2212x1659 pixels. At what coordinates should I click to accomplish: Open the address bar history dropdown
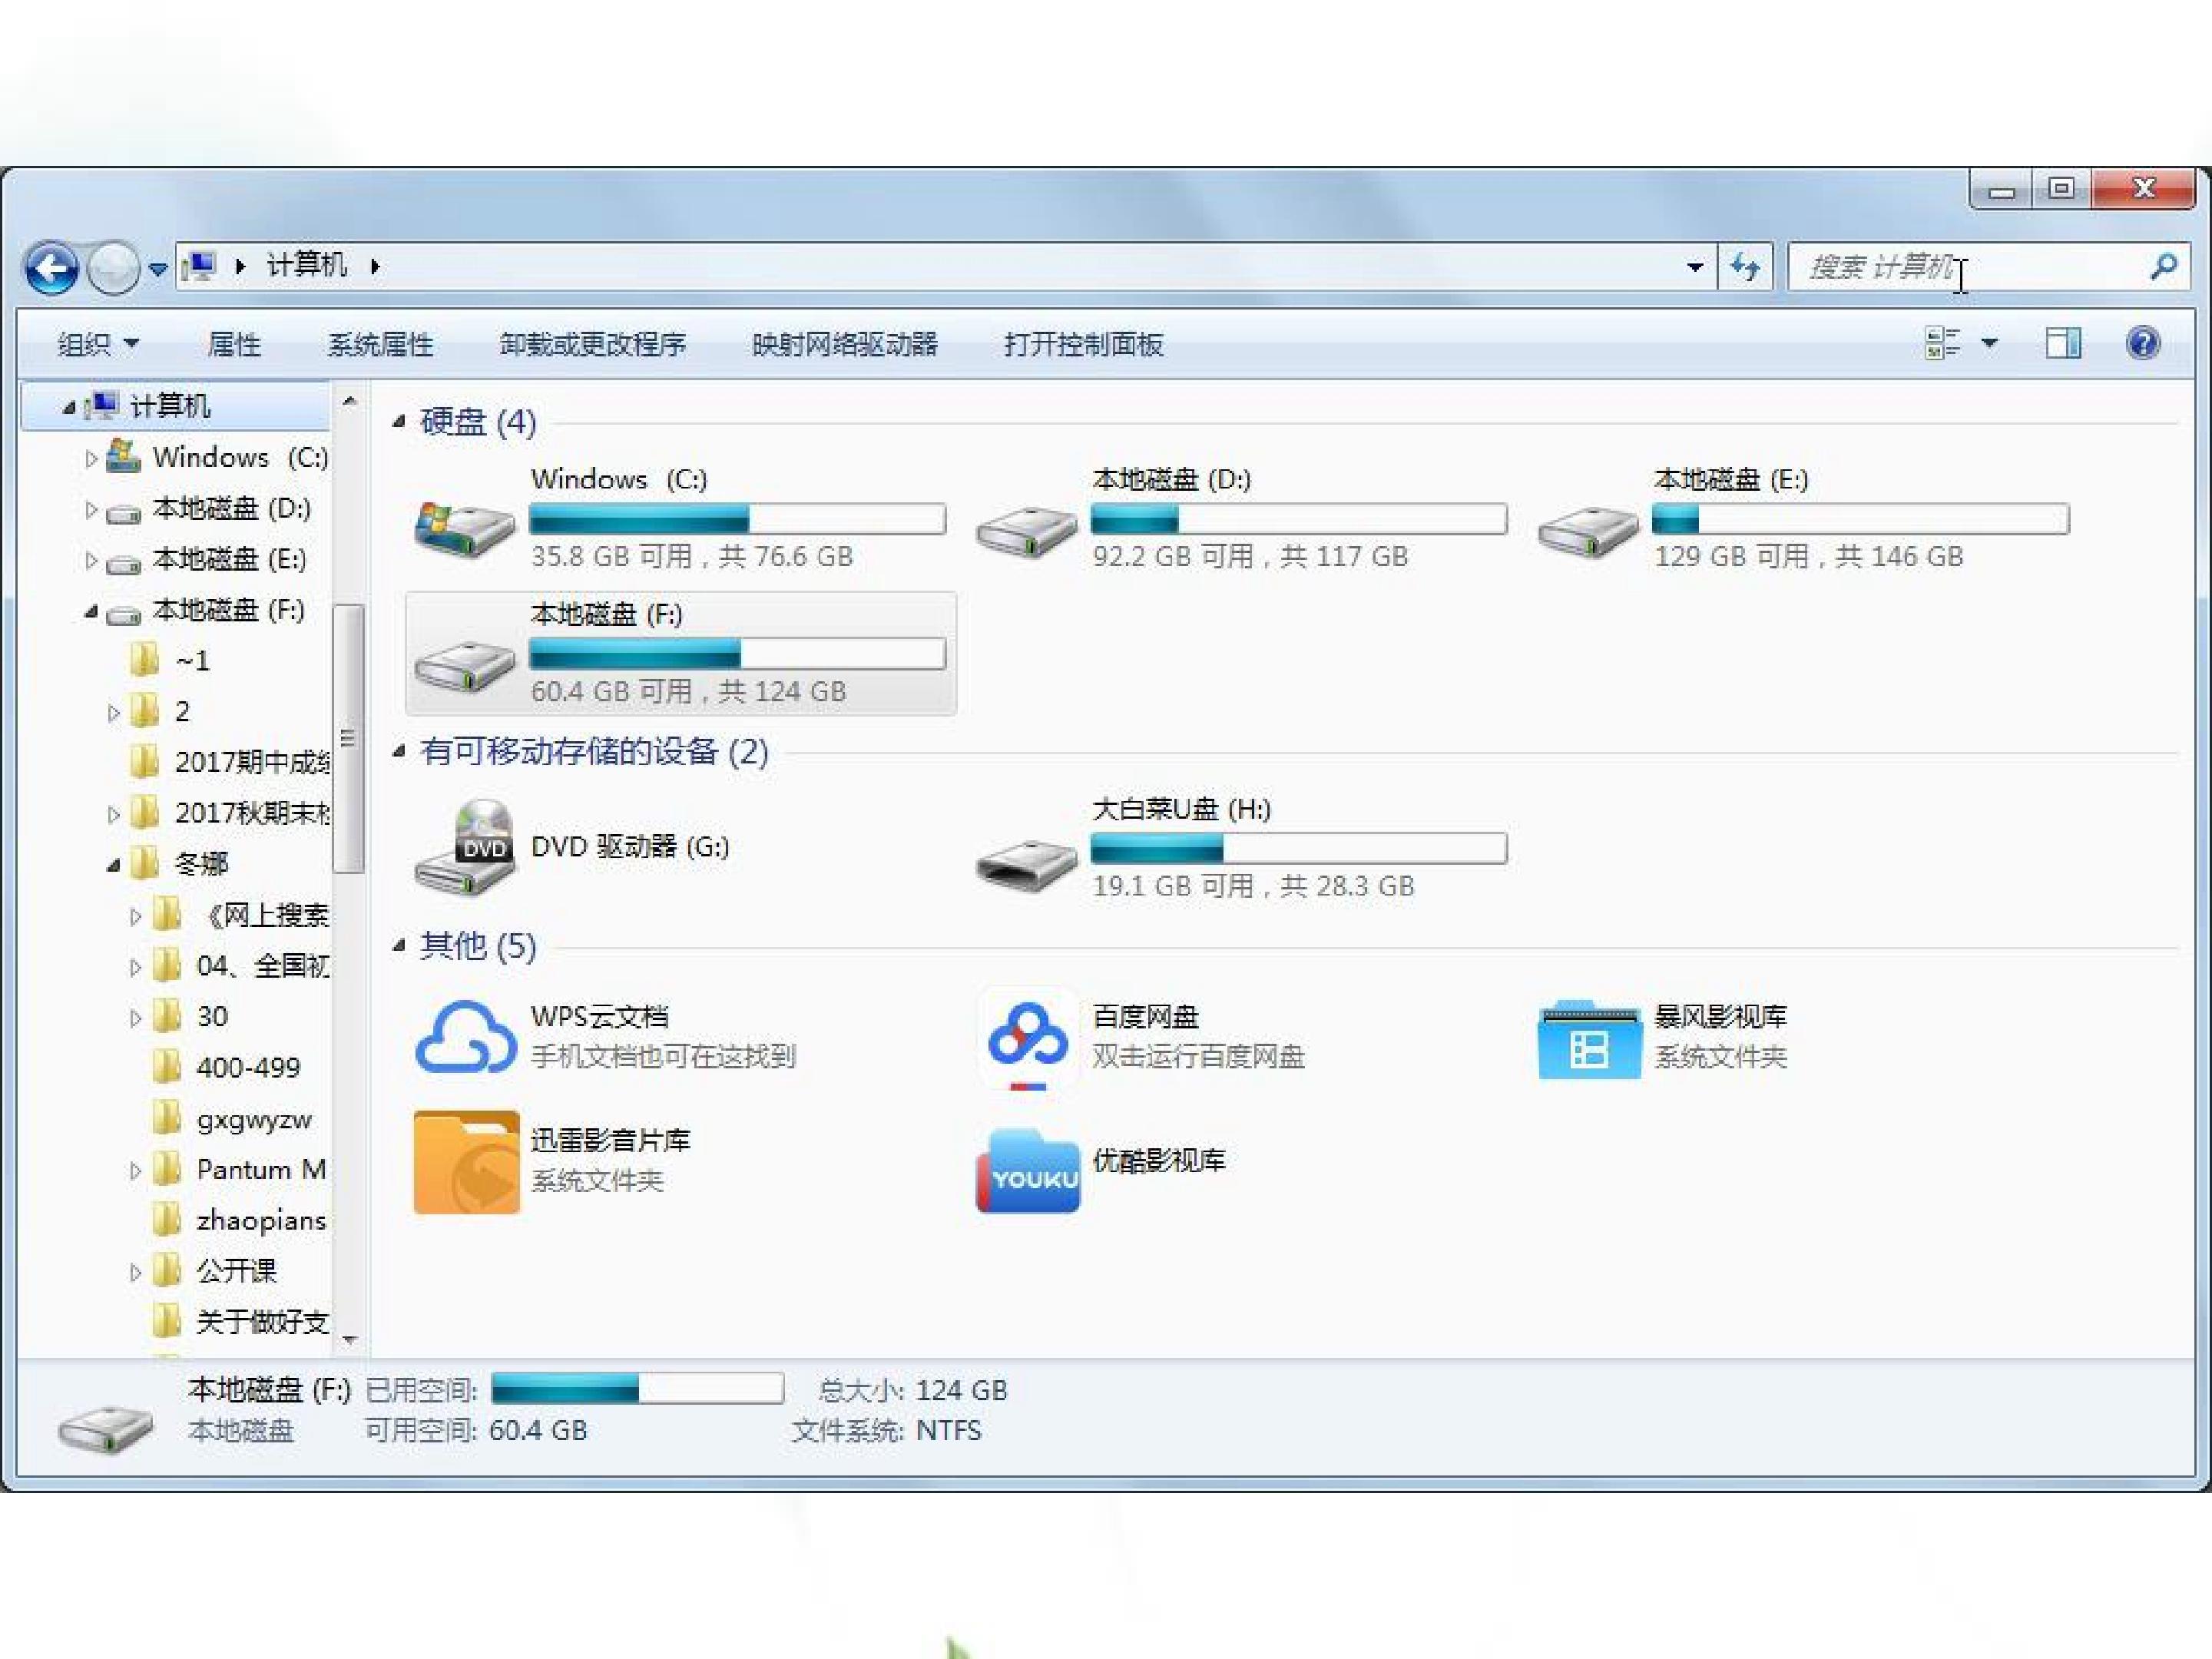pyautogui.click(x=1695, y=267)
